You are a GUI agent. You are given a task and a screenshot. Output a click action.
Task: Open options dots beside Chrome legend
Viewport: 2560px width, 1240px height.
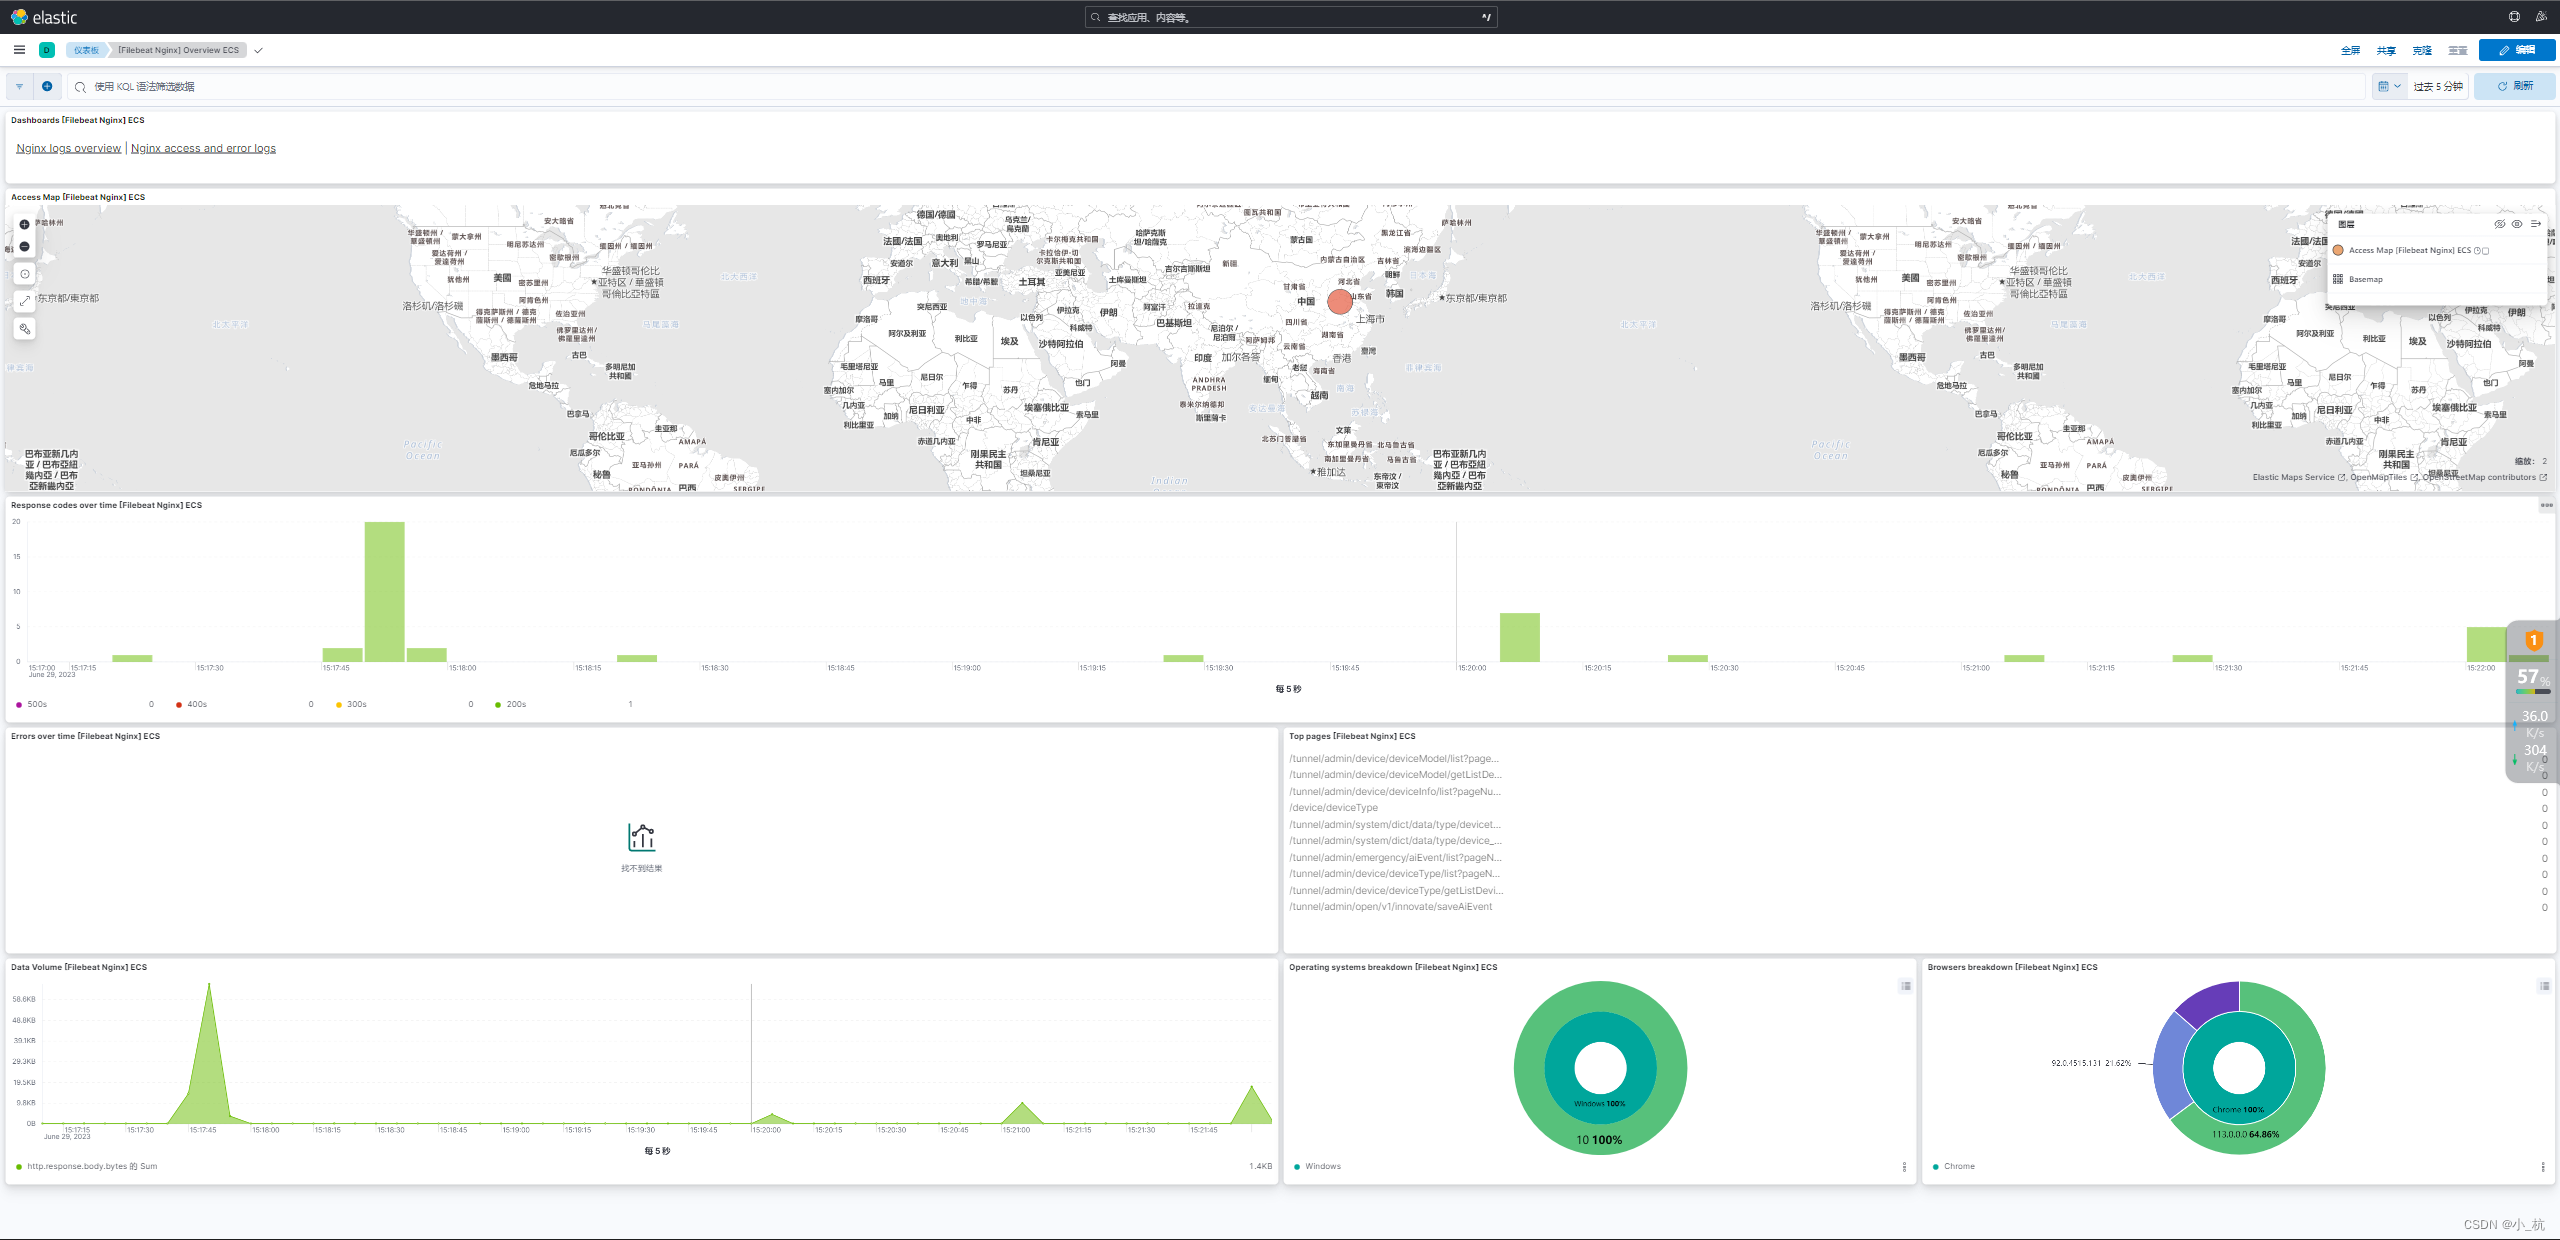click(2543, 1167)
